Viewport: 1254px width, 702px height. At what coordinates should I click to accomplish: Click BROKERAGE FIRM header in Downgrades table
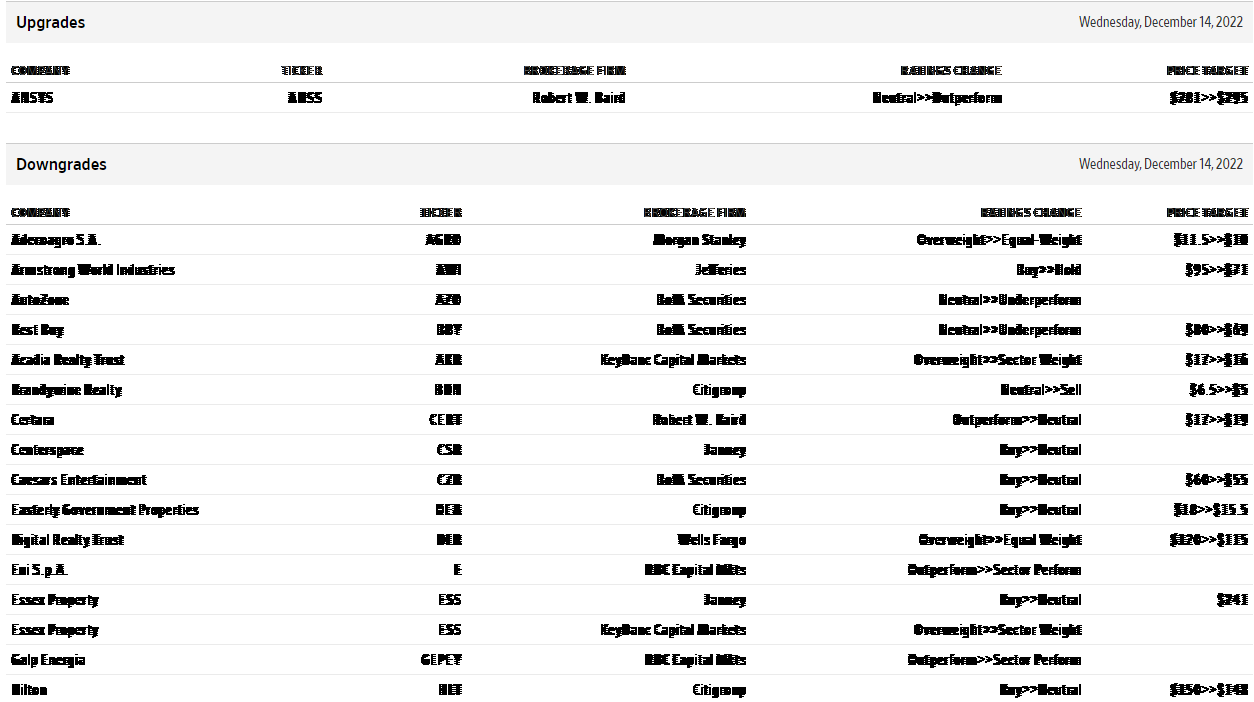(x=694, y=213)
